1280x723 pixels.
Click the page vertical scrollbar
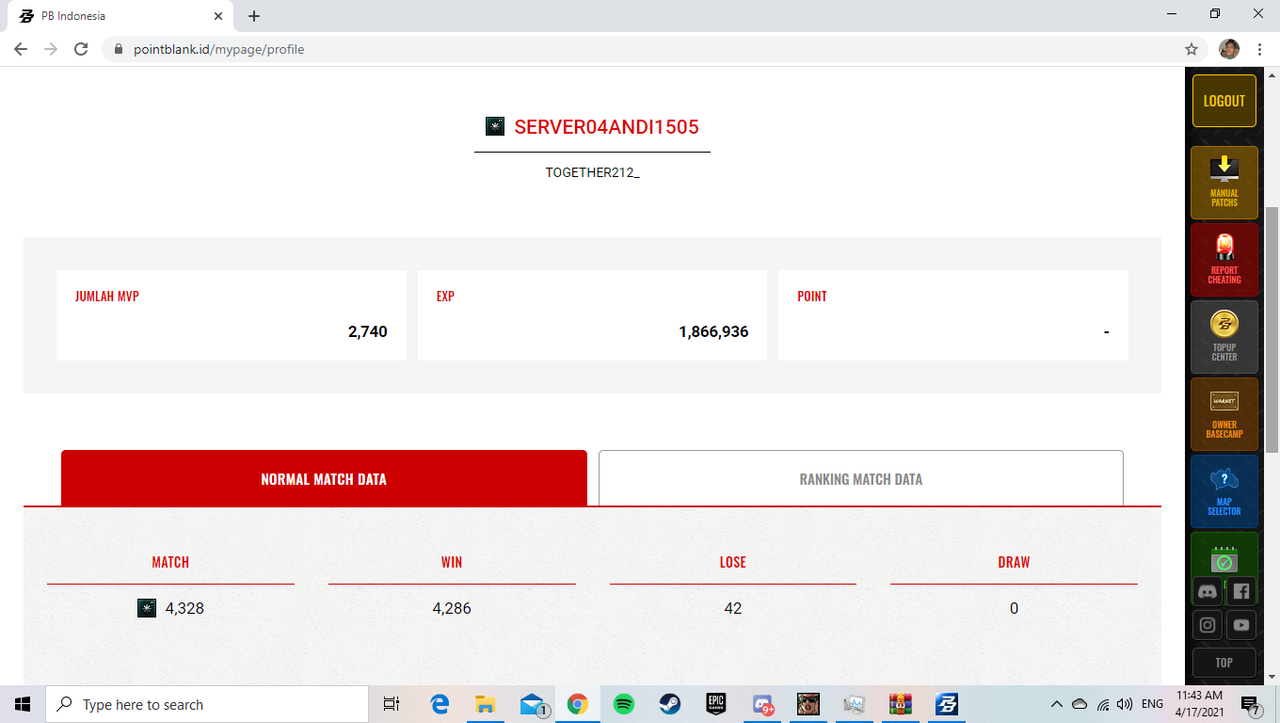click(x=1273, y=330)
